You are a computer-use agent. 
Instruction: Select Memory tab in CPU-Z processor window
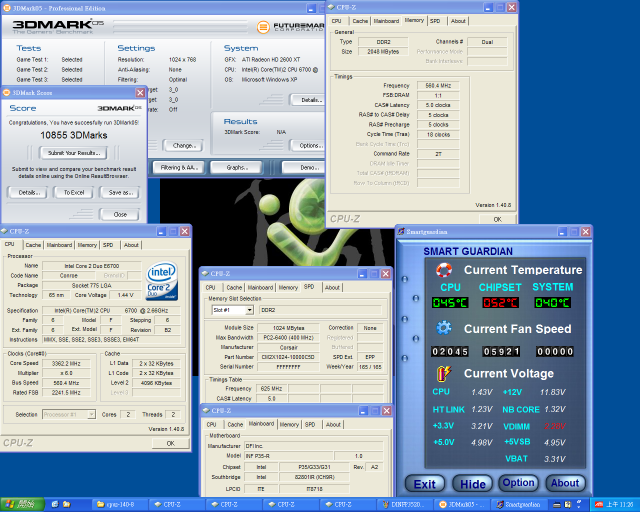(x=87, y=245)
